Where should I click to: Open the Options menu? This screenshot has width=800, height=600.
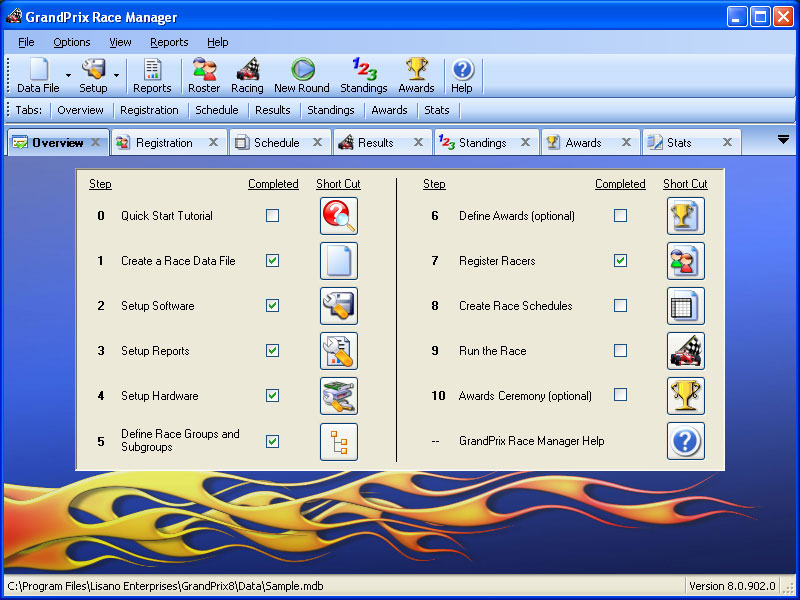click(x=72, y=42)
